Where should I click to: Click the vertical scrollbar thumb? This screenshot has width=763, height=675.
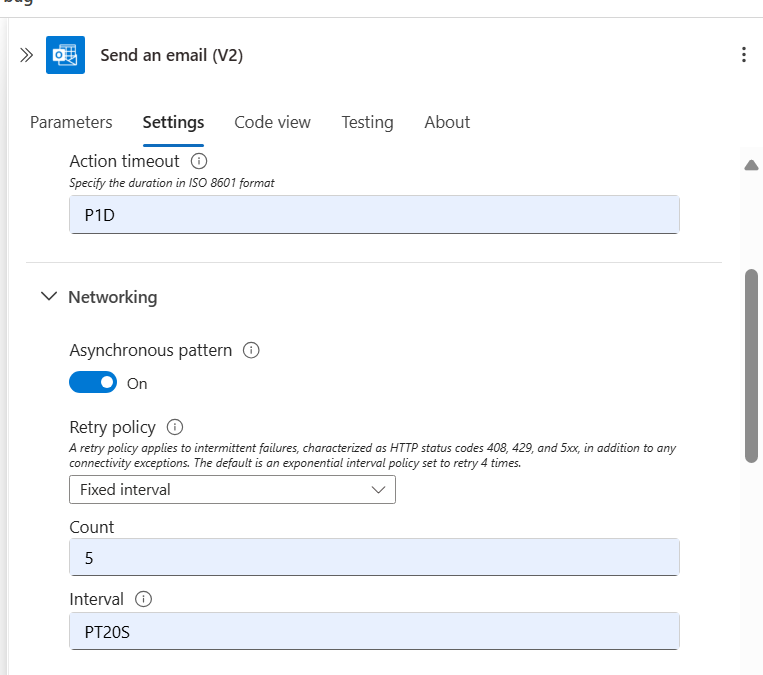click(751, 365)
